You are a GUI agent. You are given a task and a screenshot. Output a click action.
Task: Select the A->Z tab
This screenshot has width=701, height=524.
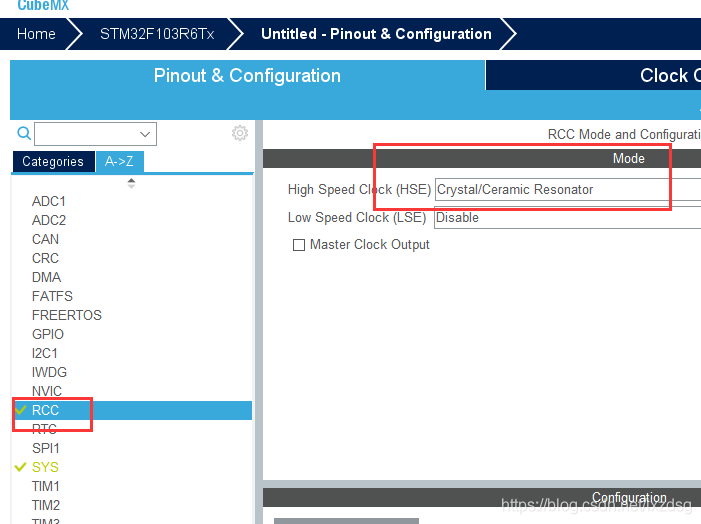(119, 161)
